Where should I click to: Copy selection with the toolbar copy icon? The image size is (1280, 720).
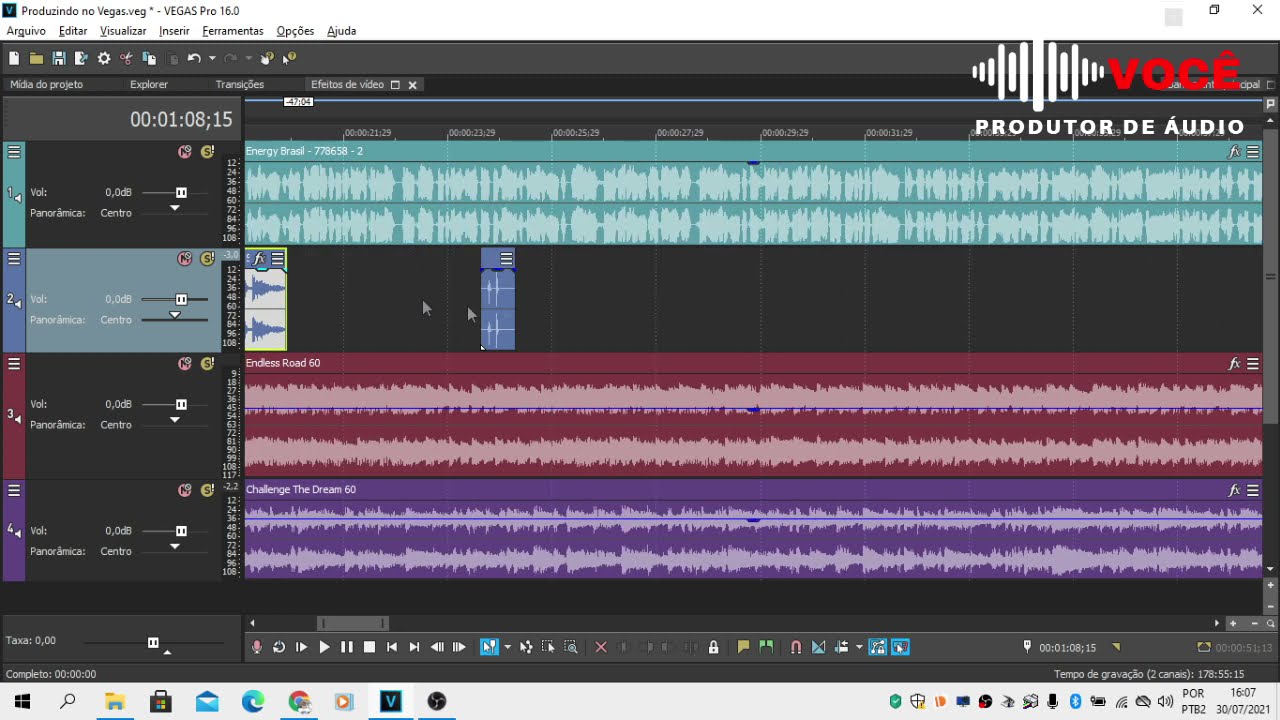pyautogui.click(x=149, y=58)
